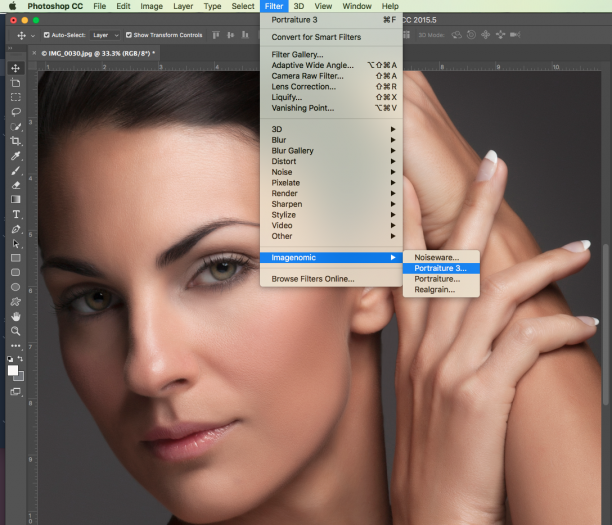The image size is (612, 525).
Task: Select the Brush tool
Action: (16, 171)
